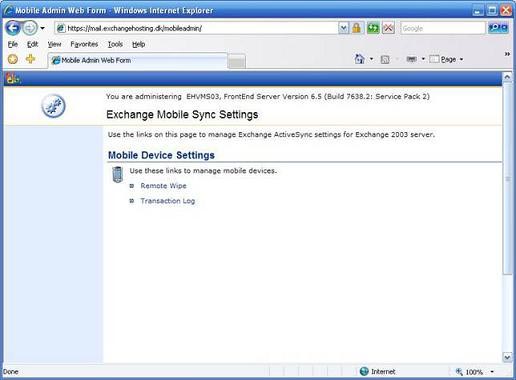
Task: Click the browser Forward arrow button
Action: pyautogui.click(x=30, y=28)
